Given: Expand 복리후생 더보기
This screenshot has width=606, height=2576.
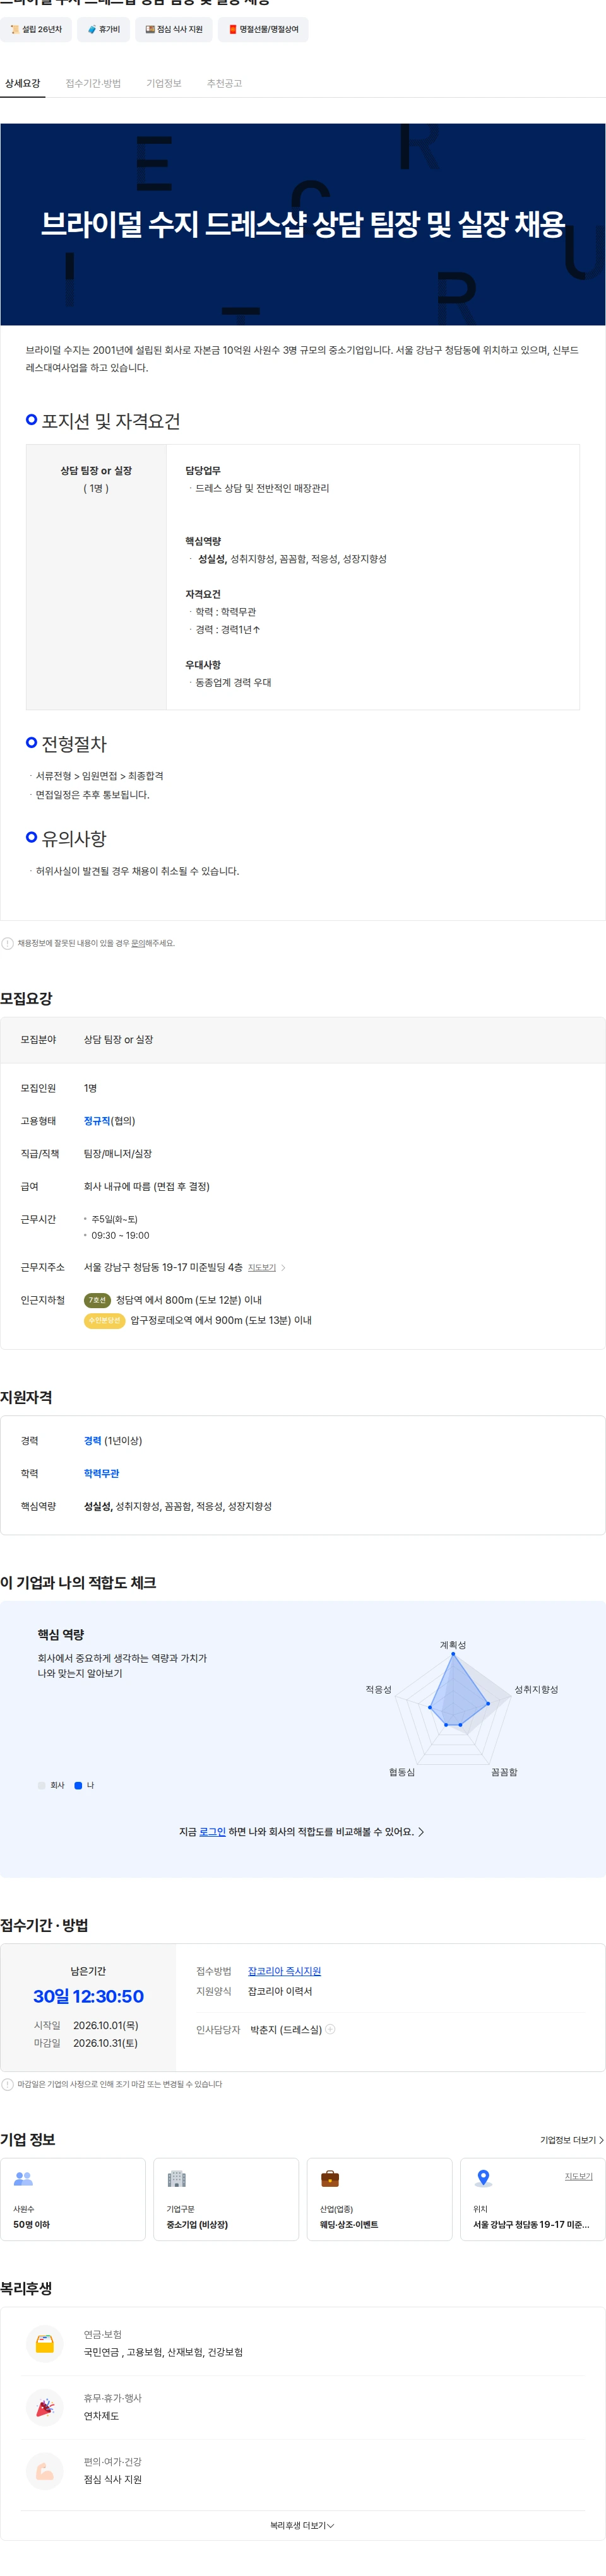Looking at the screenshot, I should click(302, 2526).
